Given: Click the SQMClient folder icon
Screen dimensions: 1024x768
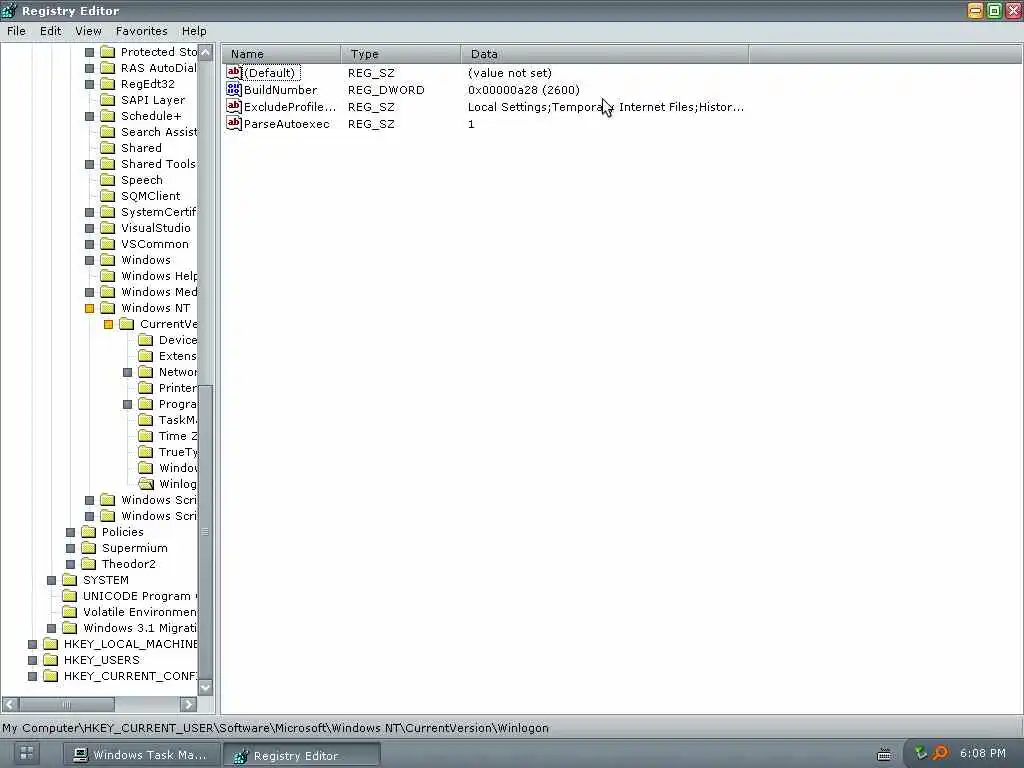Looking at the screenshot, I should 108,196.
